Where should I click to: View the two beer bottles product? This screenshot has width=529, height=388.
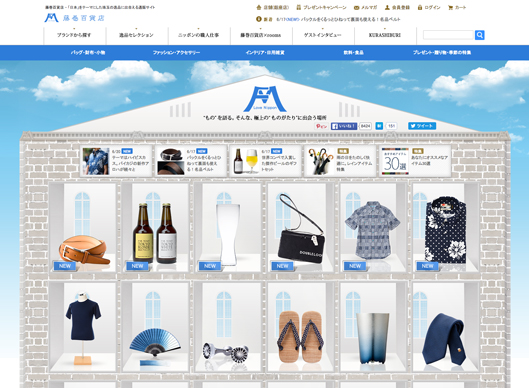click(155, 233)
